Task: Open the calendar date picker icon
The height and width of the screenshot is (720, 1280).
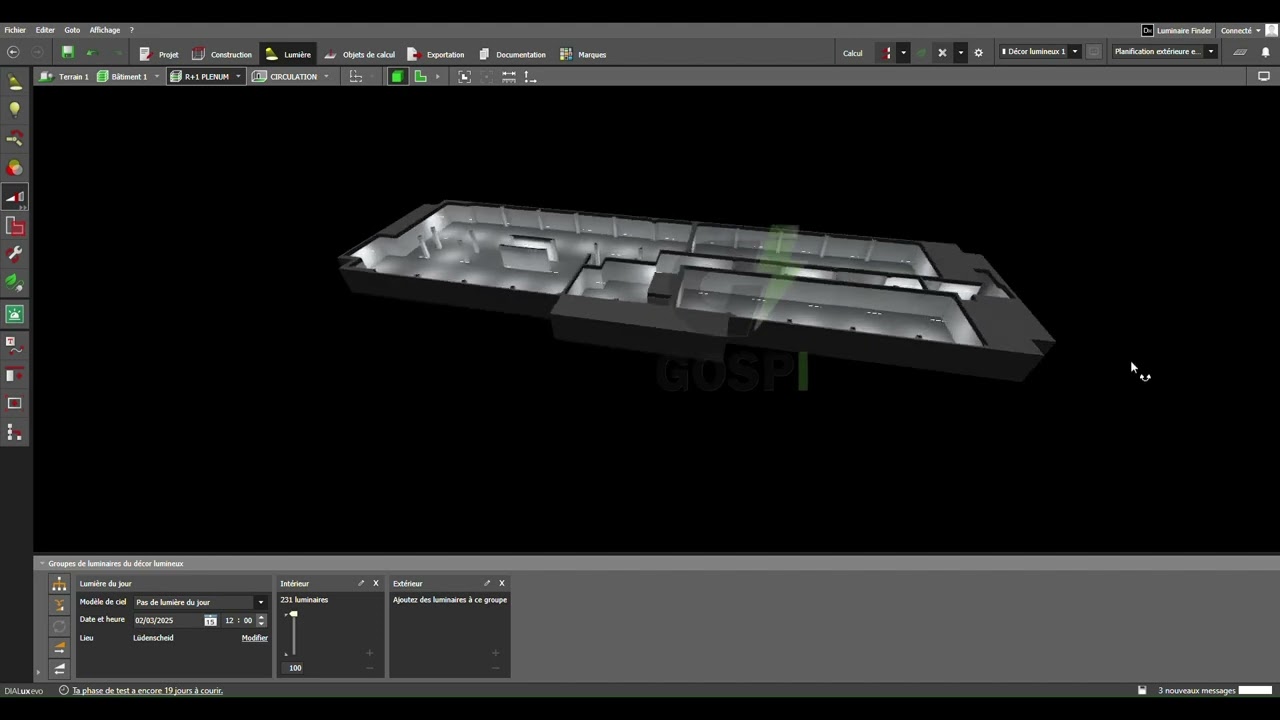Action: pos(210,620)
